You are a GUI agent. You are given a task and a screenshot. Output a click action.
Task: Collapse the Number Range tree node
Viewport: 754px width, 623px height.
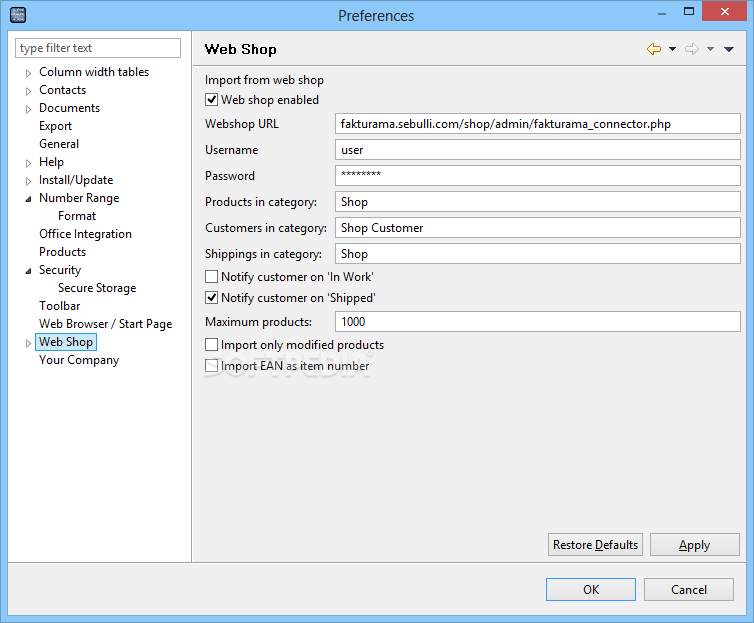click(28, 199)
